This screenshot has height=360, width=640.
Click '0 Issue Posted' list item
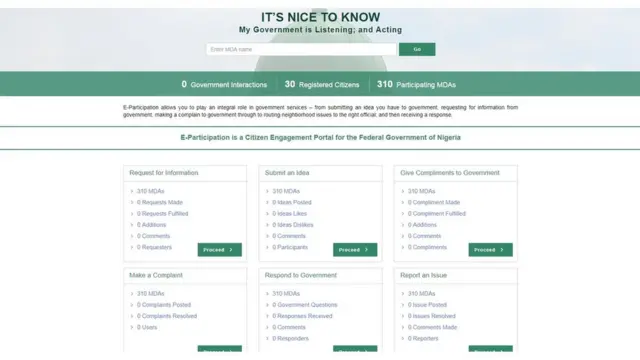[427, 305]
